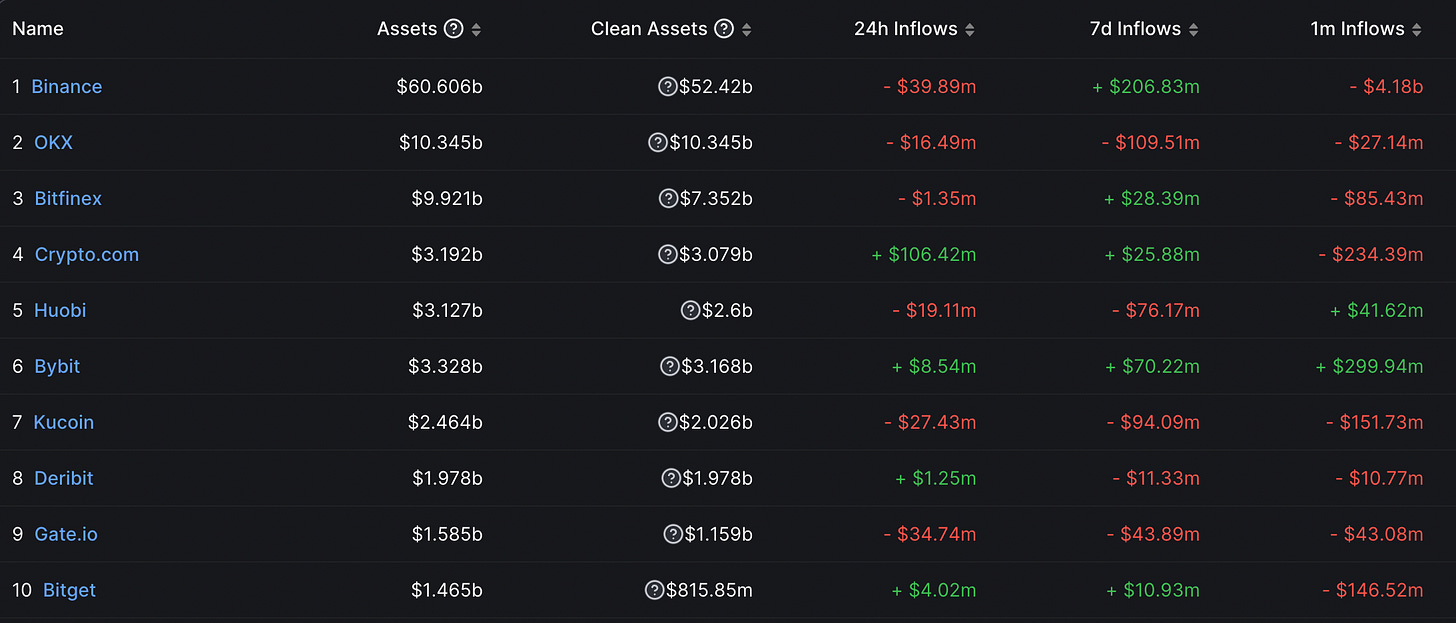Viewport: 1456px width, 623px height.
Task: Click the Clean Assets column header label
Action: (649, 29)
